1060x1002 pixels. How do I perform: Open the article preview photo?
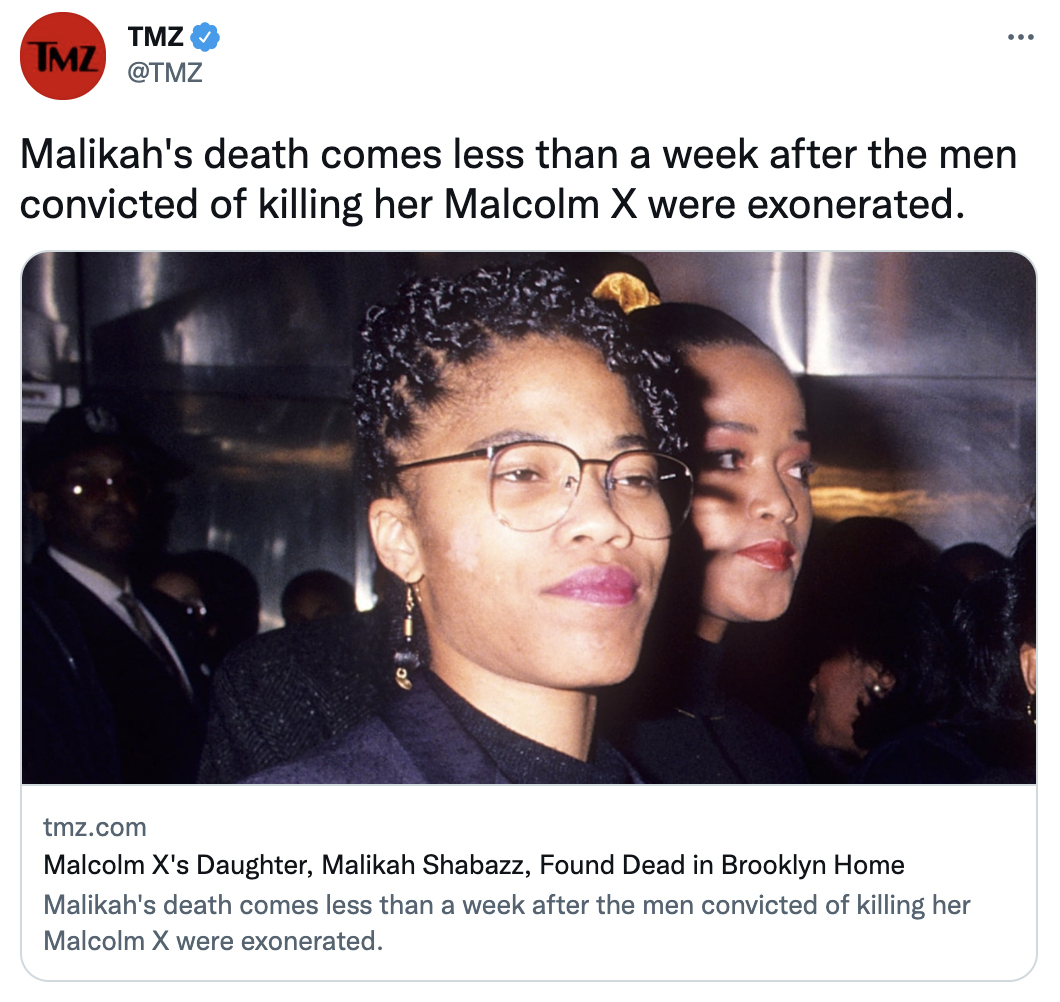click(529, 518)
